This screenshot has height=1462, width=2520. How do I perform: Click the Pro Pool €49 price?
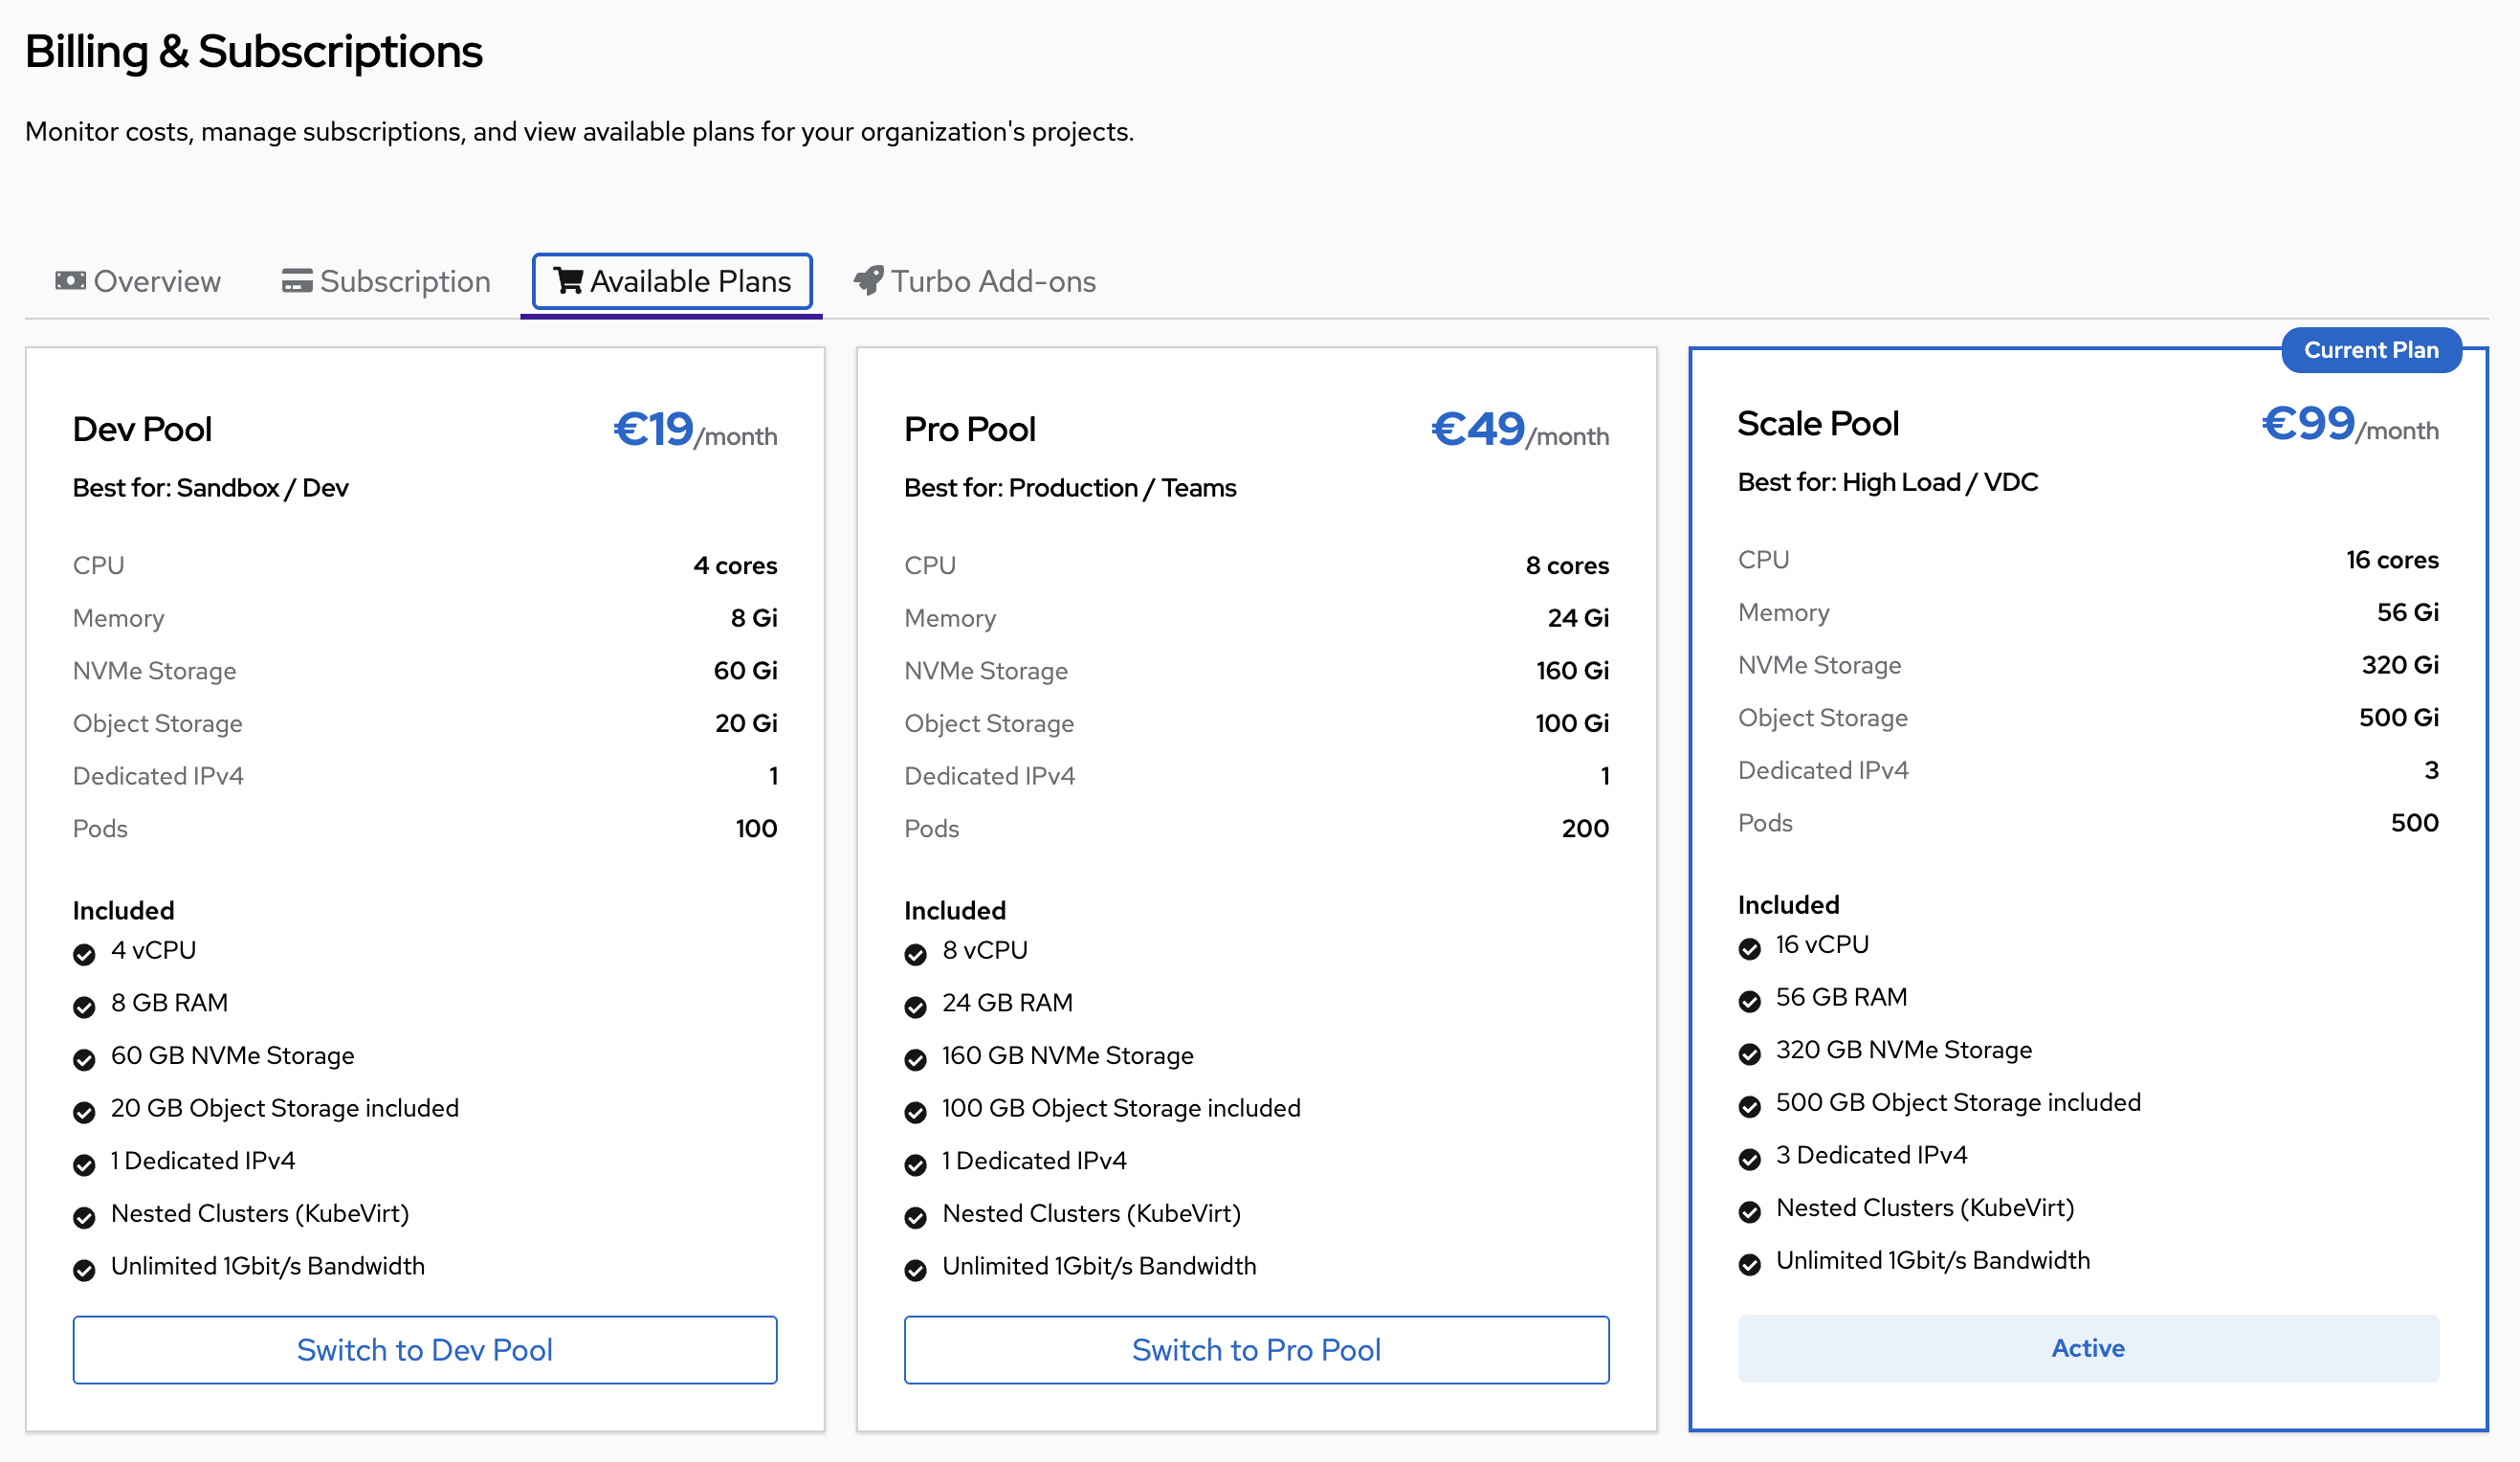[x=1478, y=430]
